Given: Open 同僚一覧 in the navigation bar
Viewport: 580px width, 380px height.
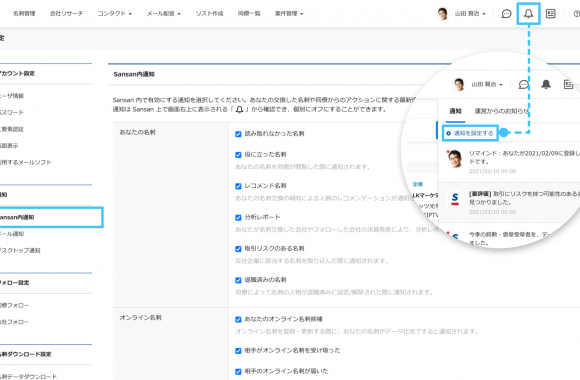Looking at the screenshot, I should click(x=249, y=14).
